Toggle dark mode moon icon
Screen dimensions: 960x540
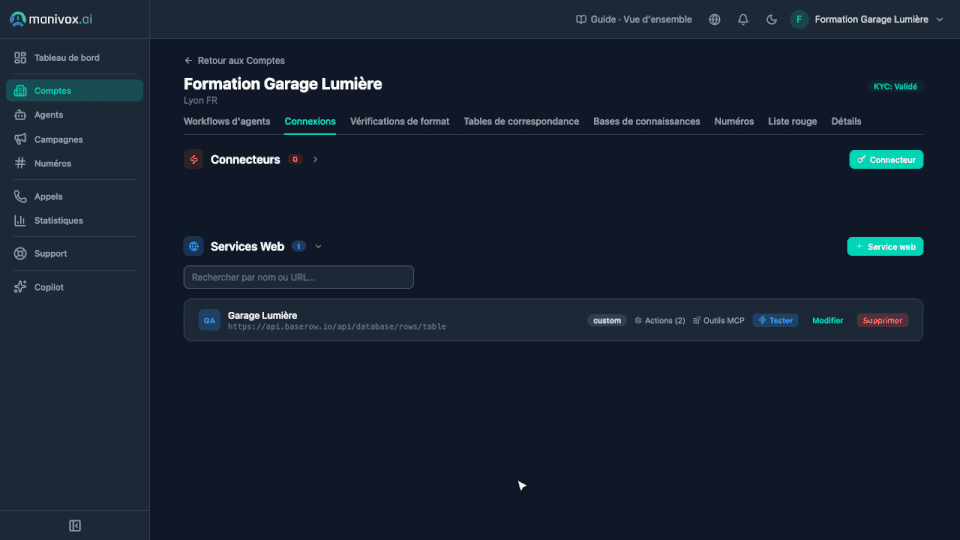click(771, 20)
